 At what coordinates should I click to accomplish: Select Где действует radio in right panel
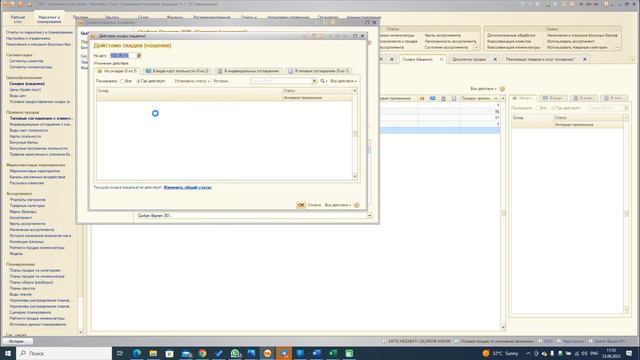pos(553,108)
